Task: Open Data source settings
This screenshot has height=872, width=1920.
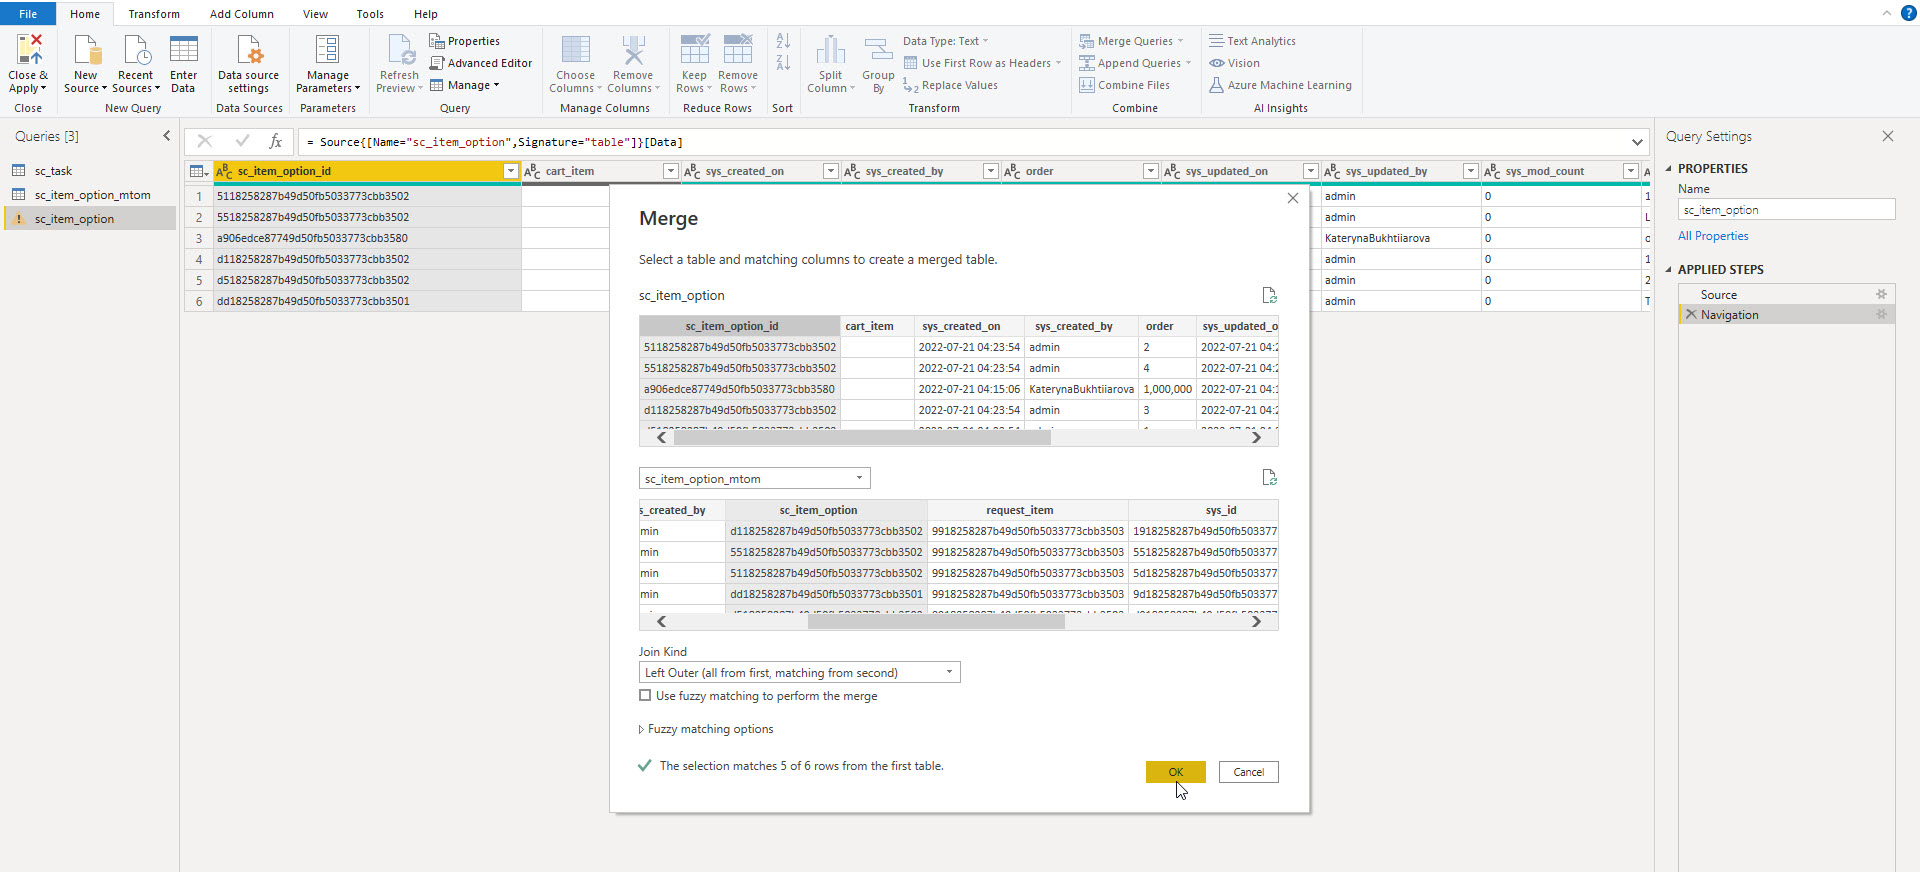Action: point(248,52)
